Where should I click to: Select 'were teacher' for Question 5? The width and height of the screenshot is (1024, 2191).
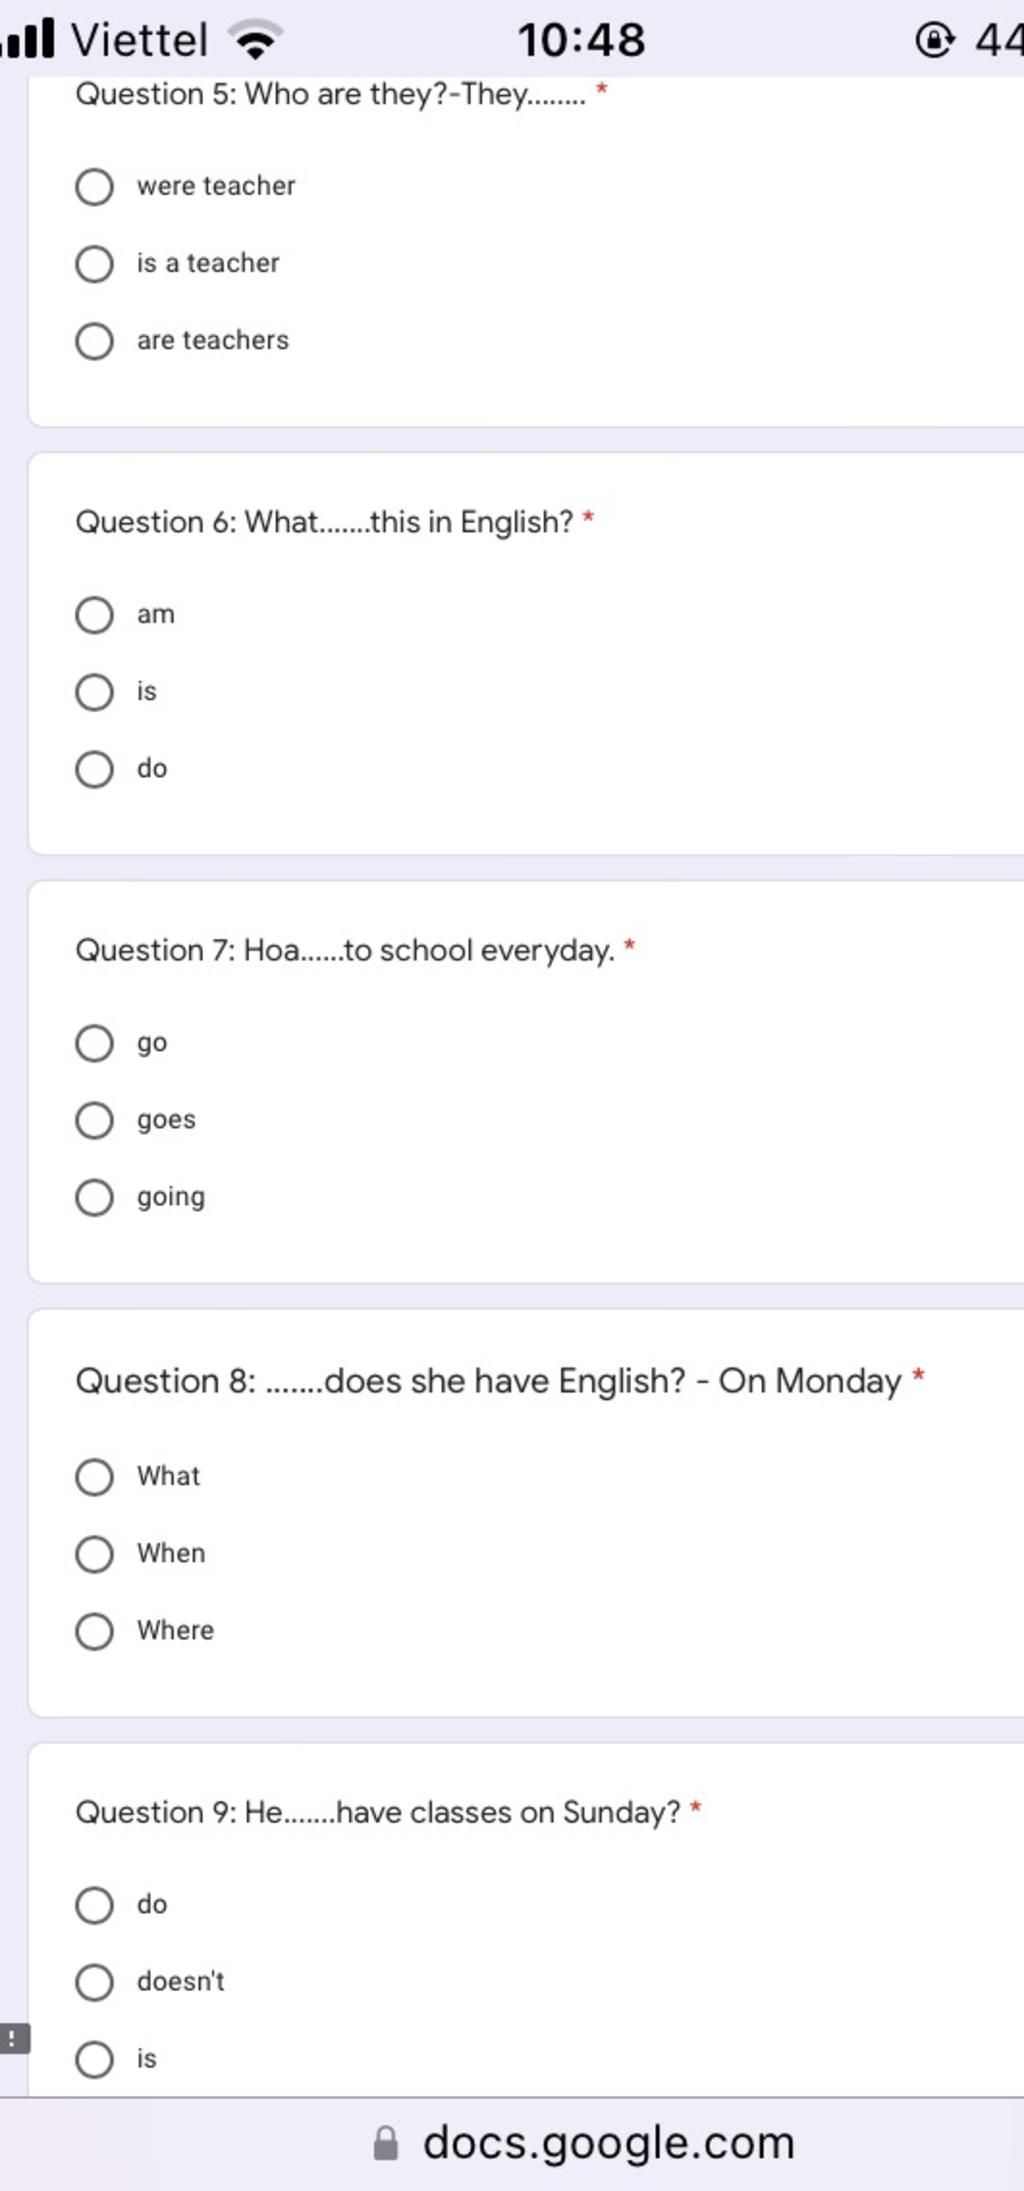(94, 187)
